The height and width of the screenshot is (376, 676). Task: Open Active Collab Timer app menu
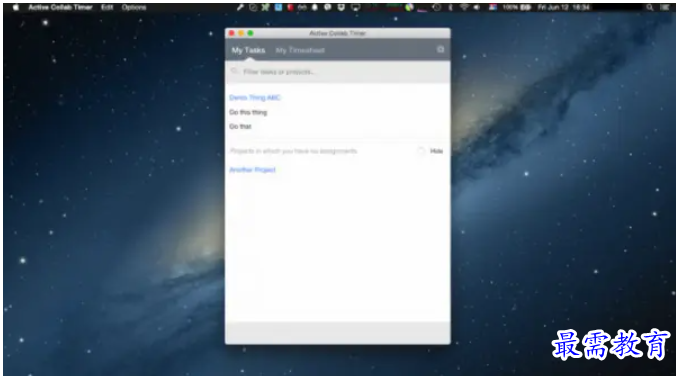click(x=60, y=7)
